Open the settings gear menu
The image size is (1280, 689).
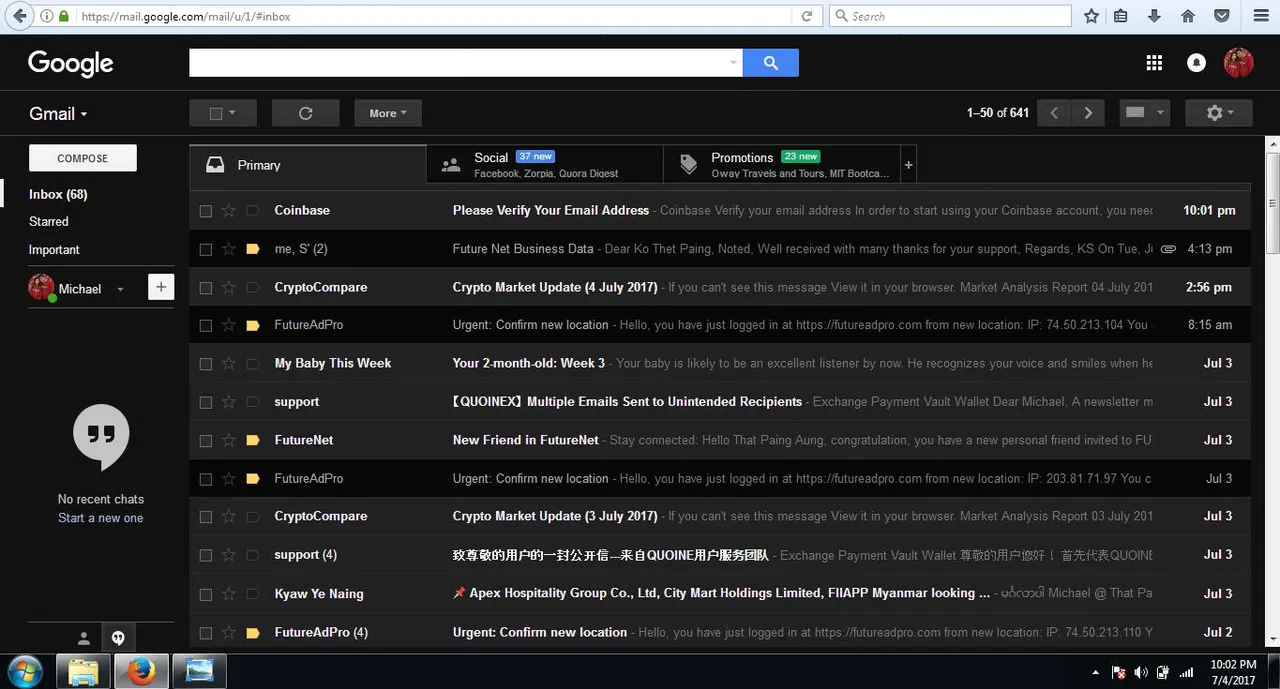1218,113
